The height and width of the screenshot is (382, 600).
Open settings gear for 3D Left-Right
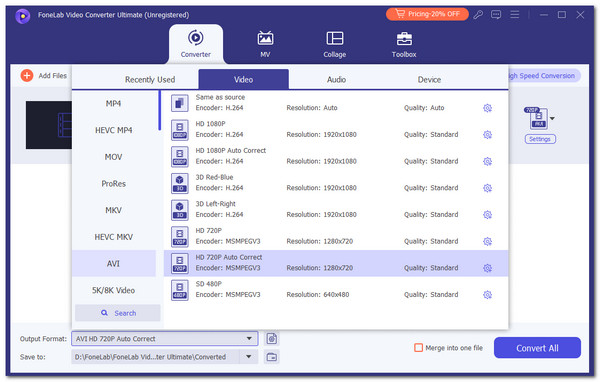(x=487, y=215)
